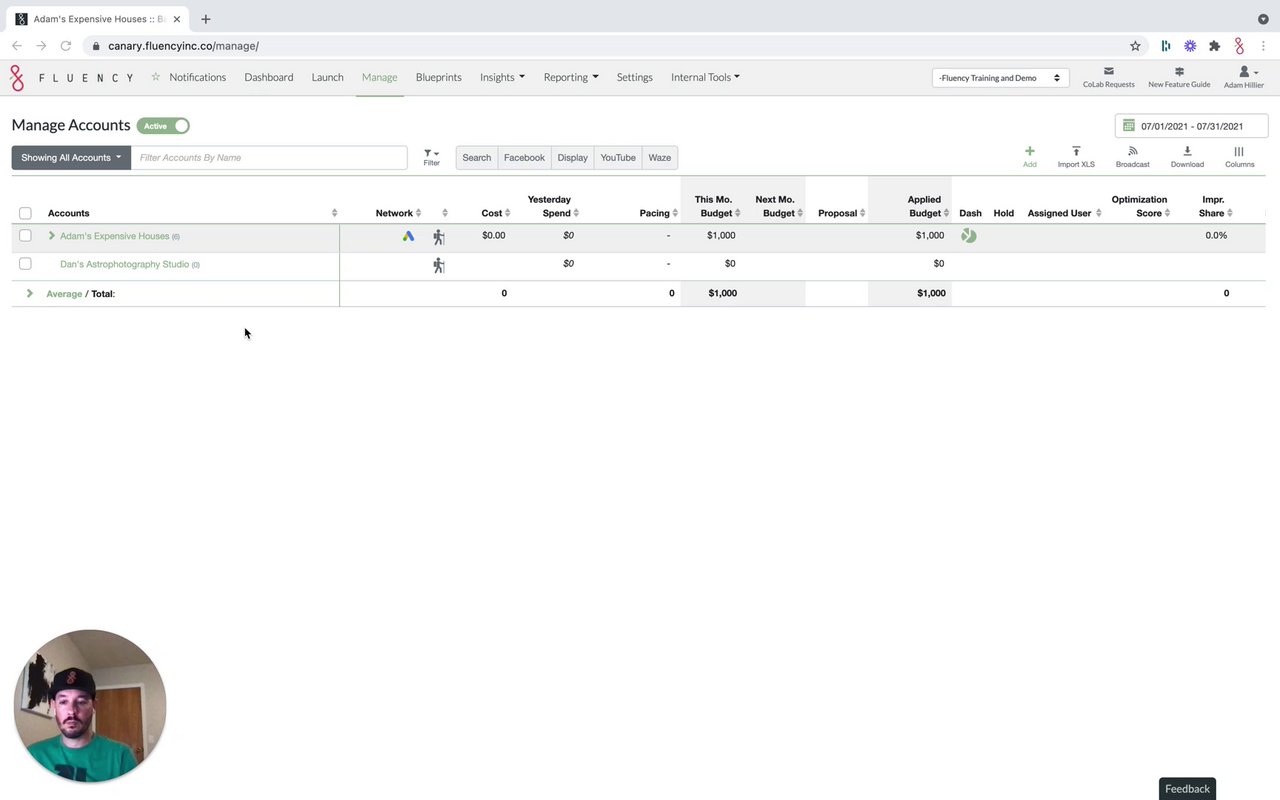Filter by YouTube channel
The width and height of the screenshot is (1280, 800).
click(618, 157)
